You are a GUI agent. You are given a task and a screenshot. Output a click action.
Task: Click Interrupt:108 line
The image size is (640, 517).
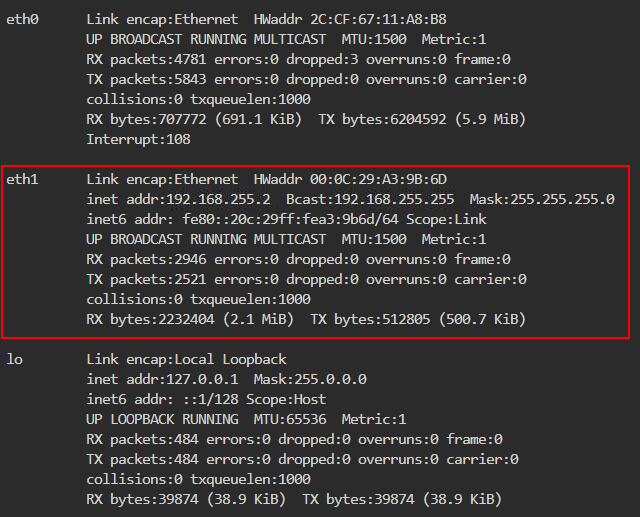(138, 139)
